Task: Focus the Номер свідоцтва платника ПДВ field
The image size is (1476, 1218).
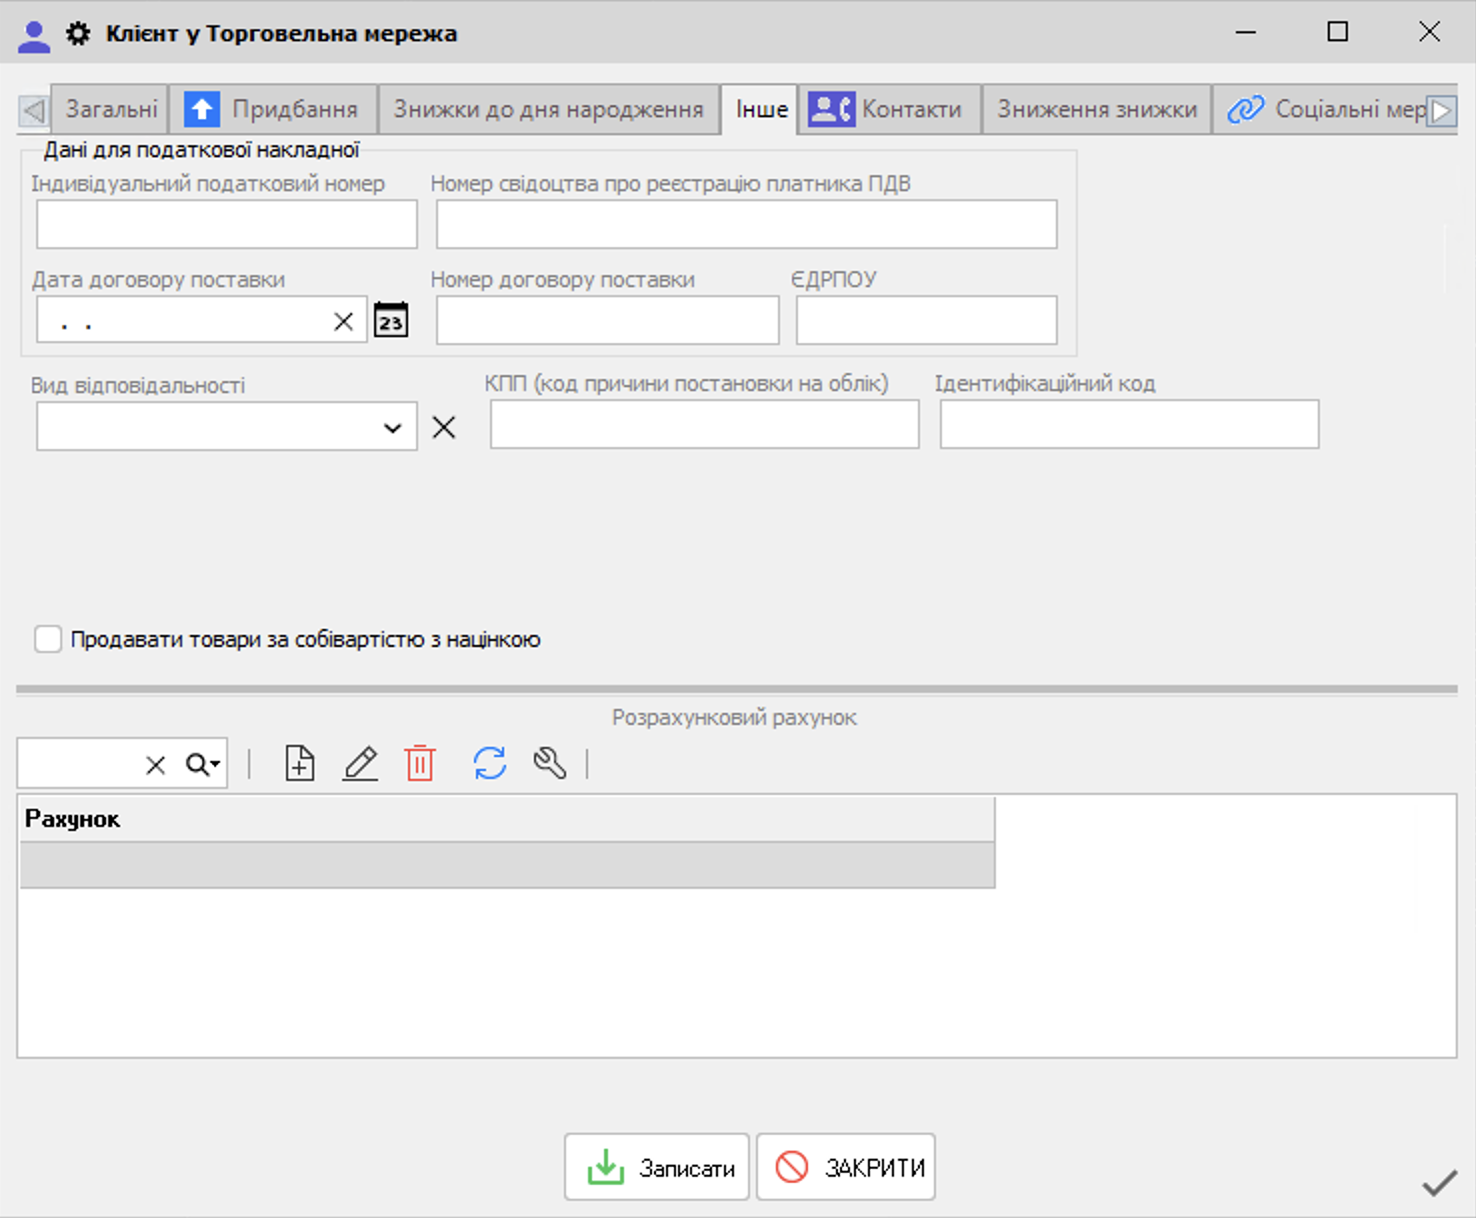Action: coord(746,224)
